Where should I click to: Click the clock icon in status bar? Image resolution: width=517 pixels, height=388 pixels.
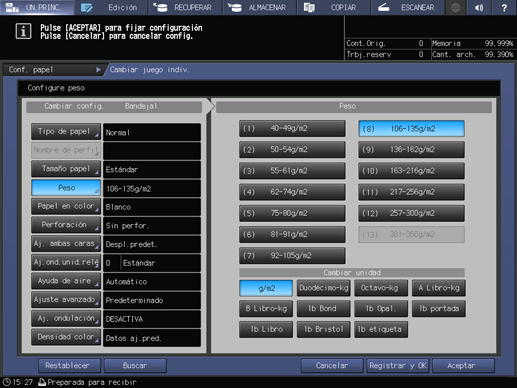pos(6,382)
